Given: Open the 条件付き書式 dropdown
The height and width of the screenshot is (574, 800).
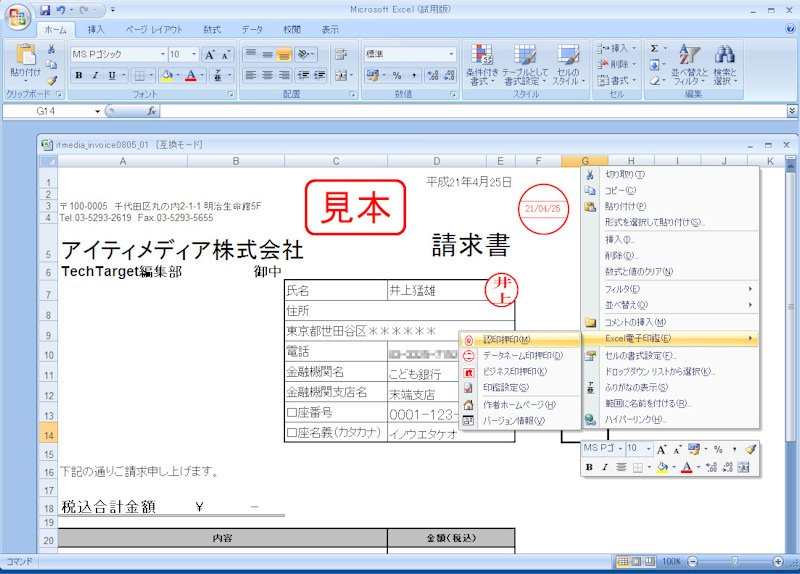Looking at the screenshot, I should pos(482,65).
